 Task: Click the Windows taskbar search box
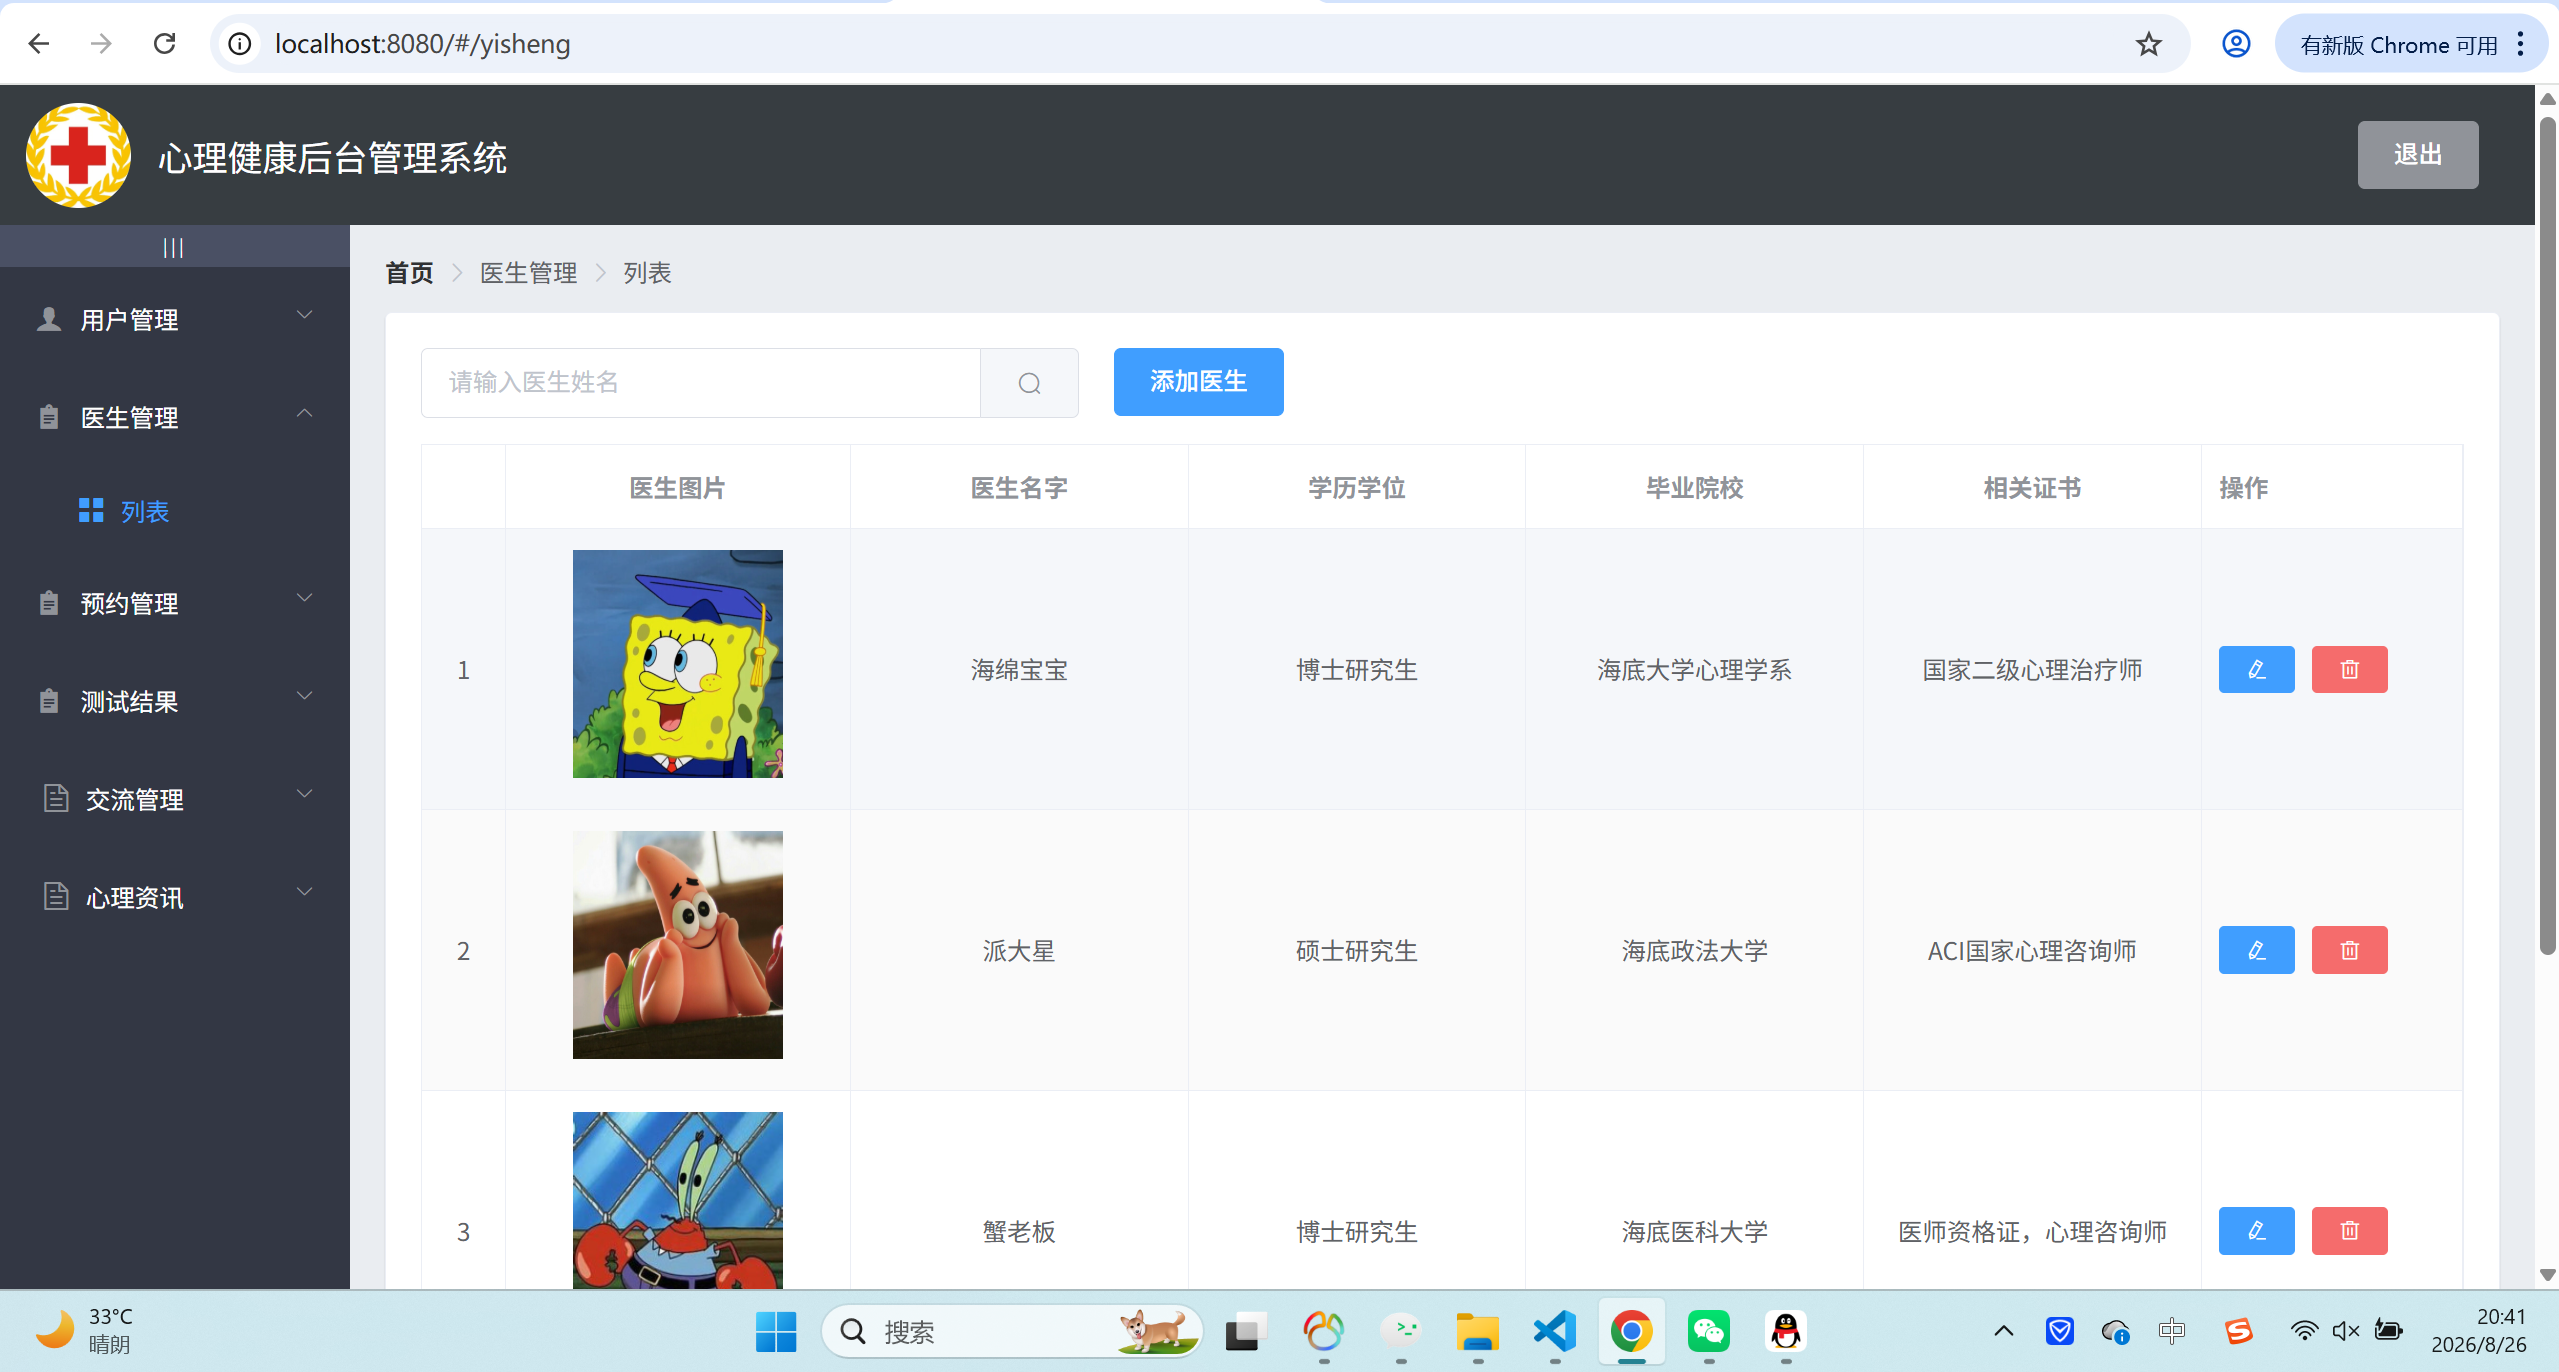(1011, 1331)
